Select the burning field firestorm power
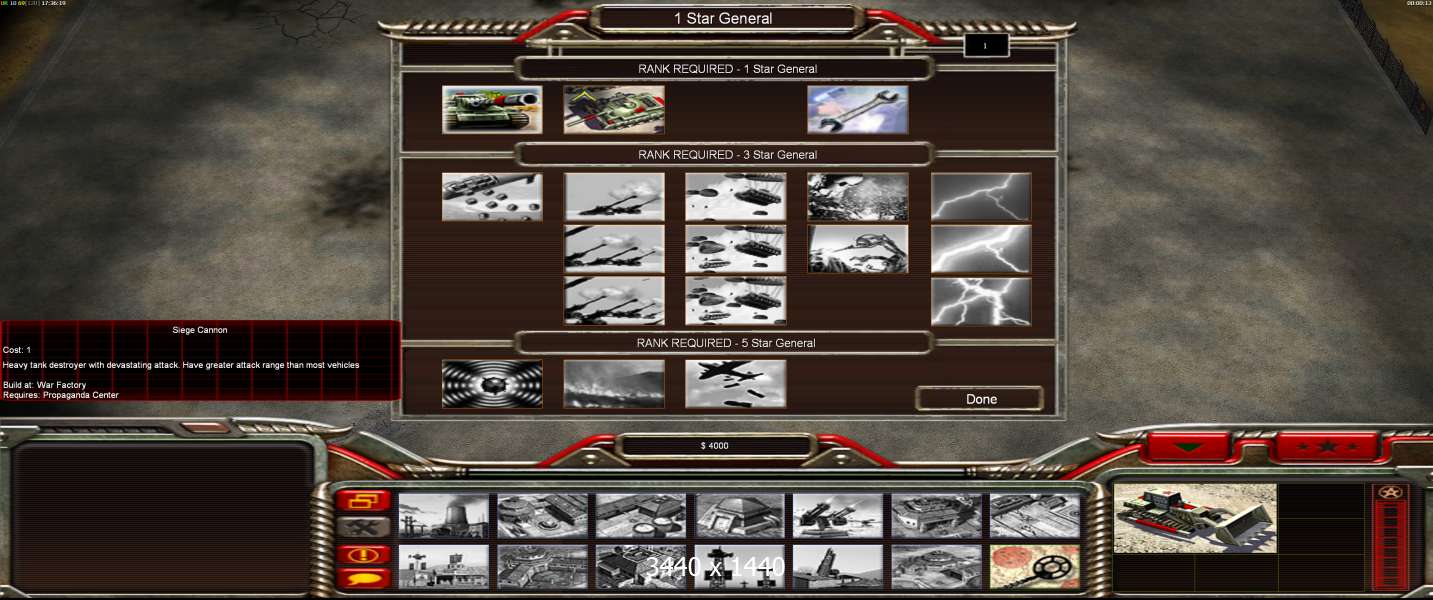This screenshot has height=600, width=1433. tap(614, 384)
